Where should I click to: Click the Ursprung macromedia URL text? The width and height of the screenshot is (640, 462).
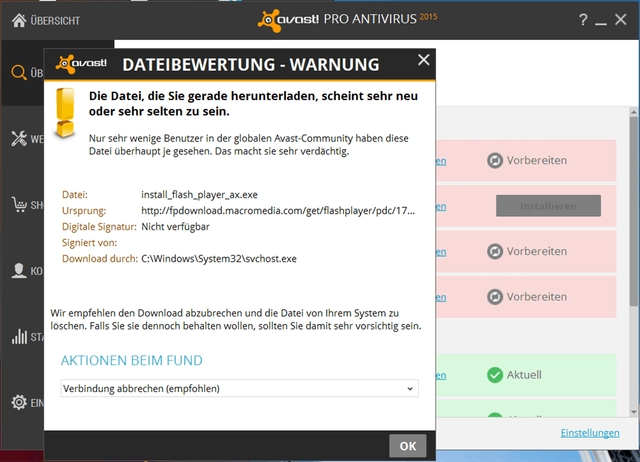(278, 211)
